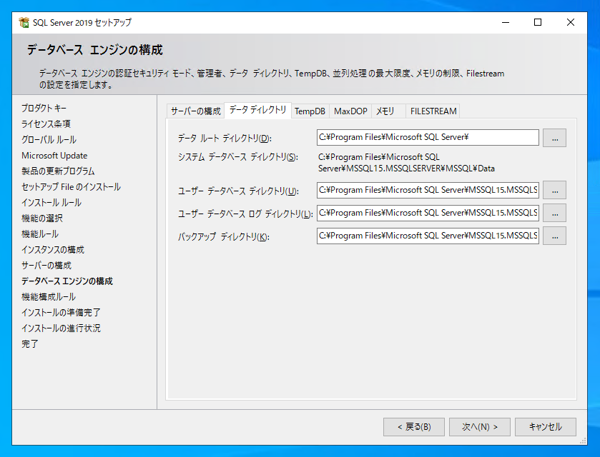The width and height of the screenshot is (600, 457).
Task: Open the TempDB tab
Action: 310,111
